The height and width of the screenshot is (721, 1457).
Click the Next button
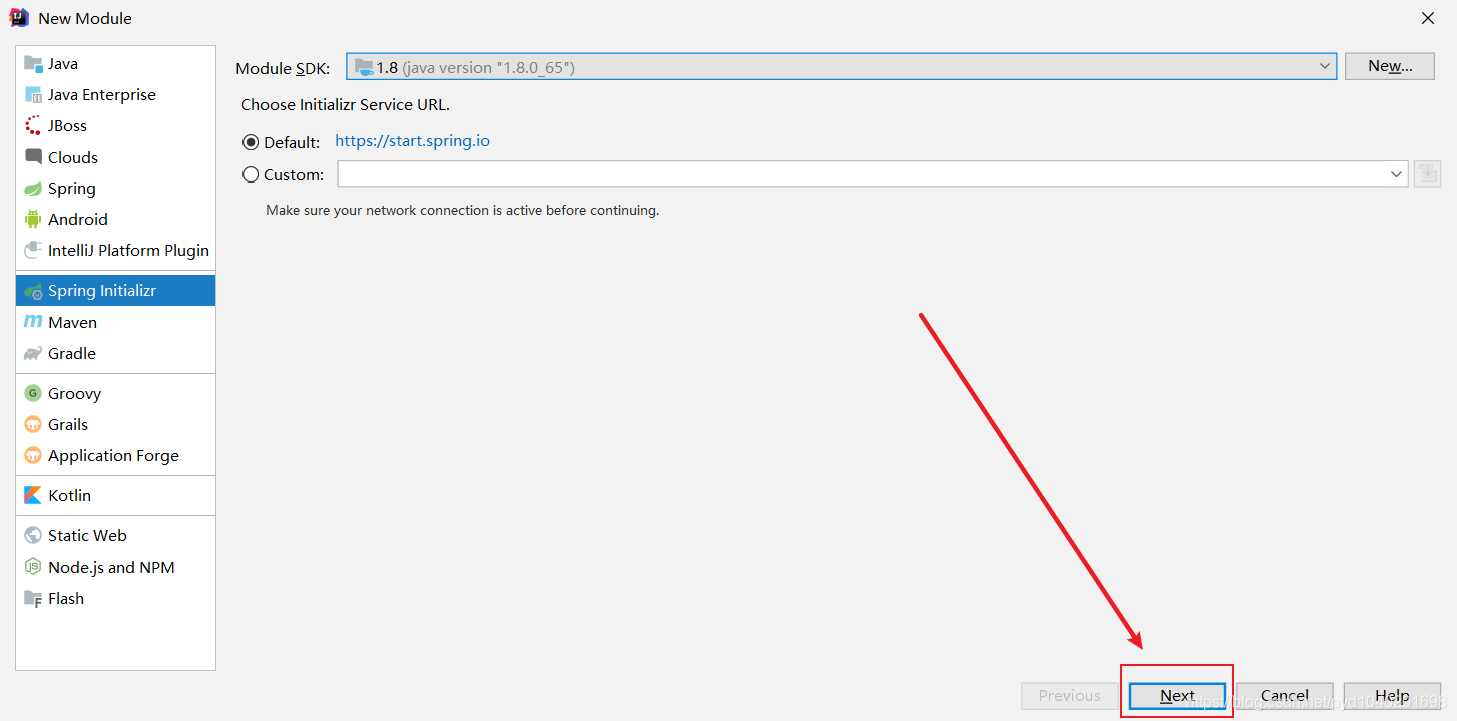(1177, 696)
